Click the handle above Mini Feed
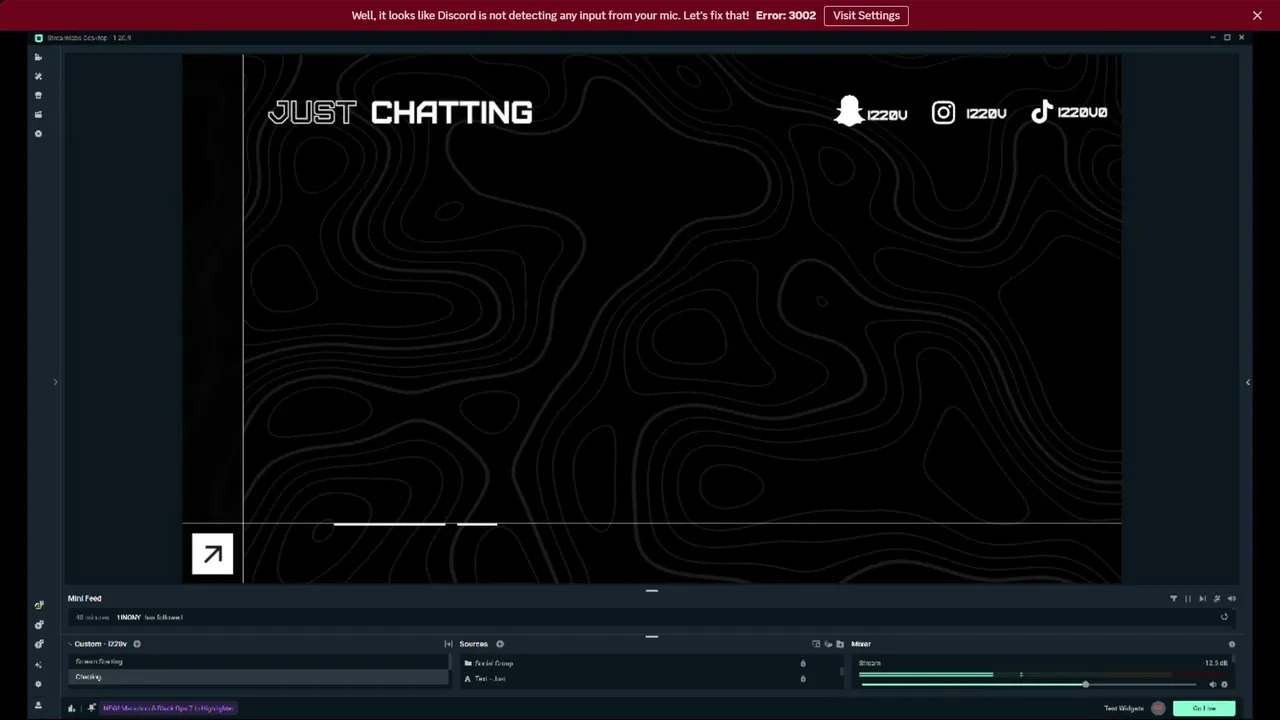The height and width of the screenshot is (720, 1280). point(652,591)
